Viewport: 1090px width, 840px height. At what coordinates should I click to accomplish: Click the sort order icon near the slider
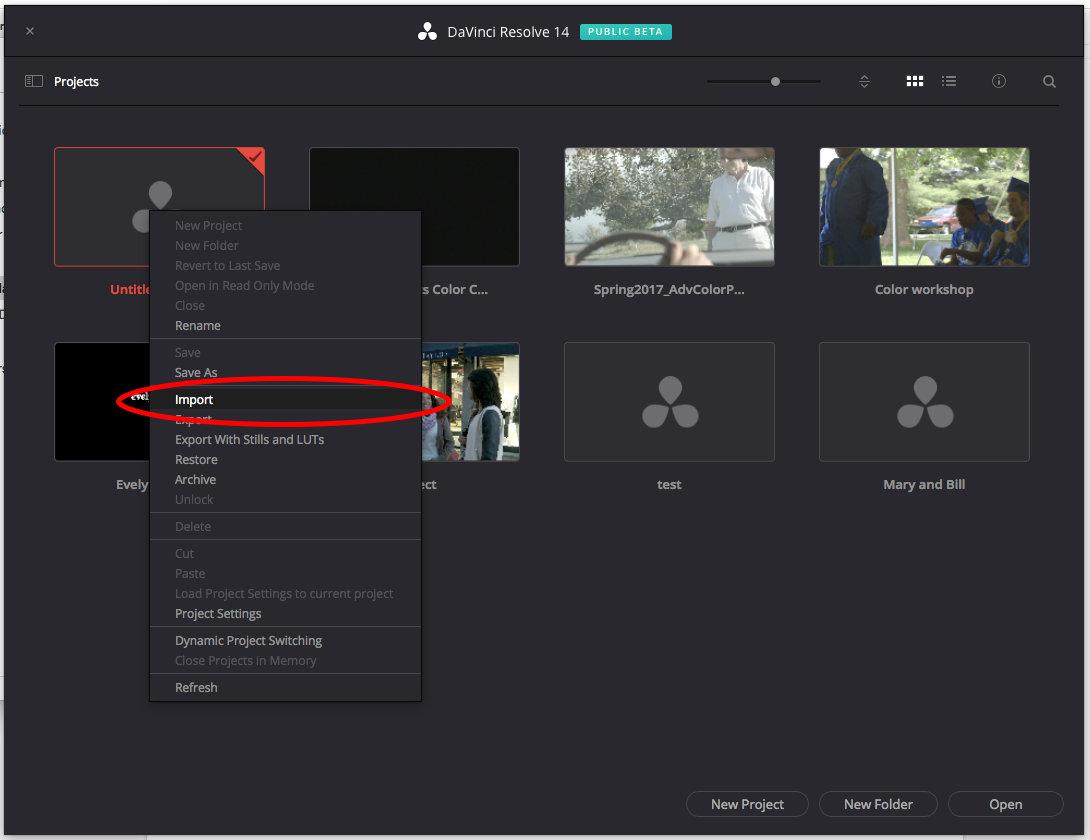863,81
